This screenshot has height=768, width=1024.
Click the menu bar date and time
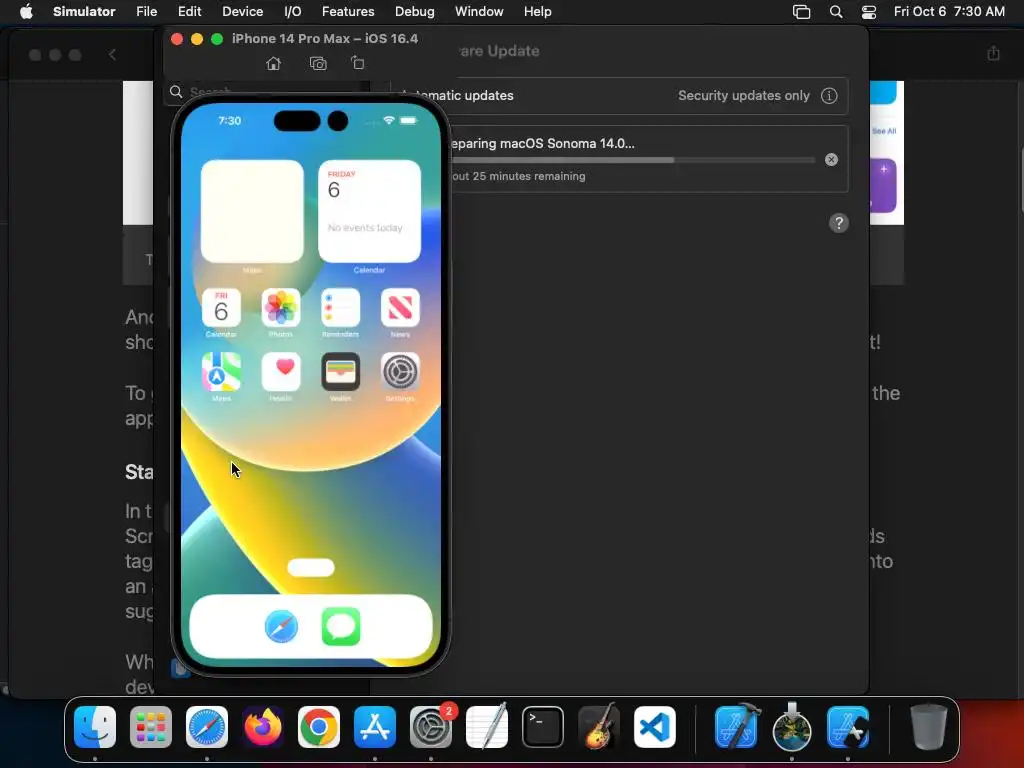949,12
